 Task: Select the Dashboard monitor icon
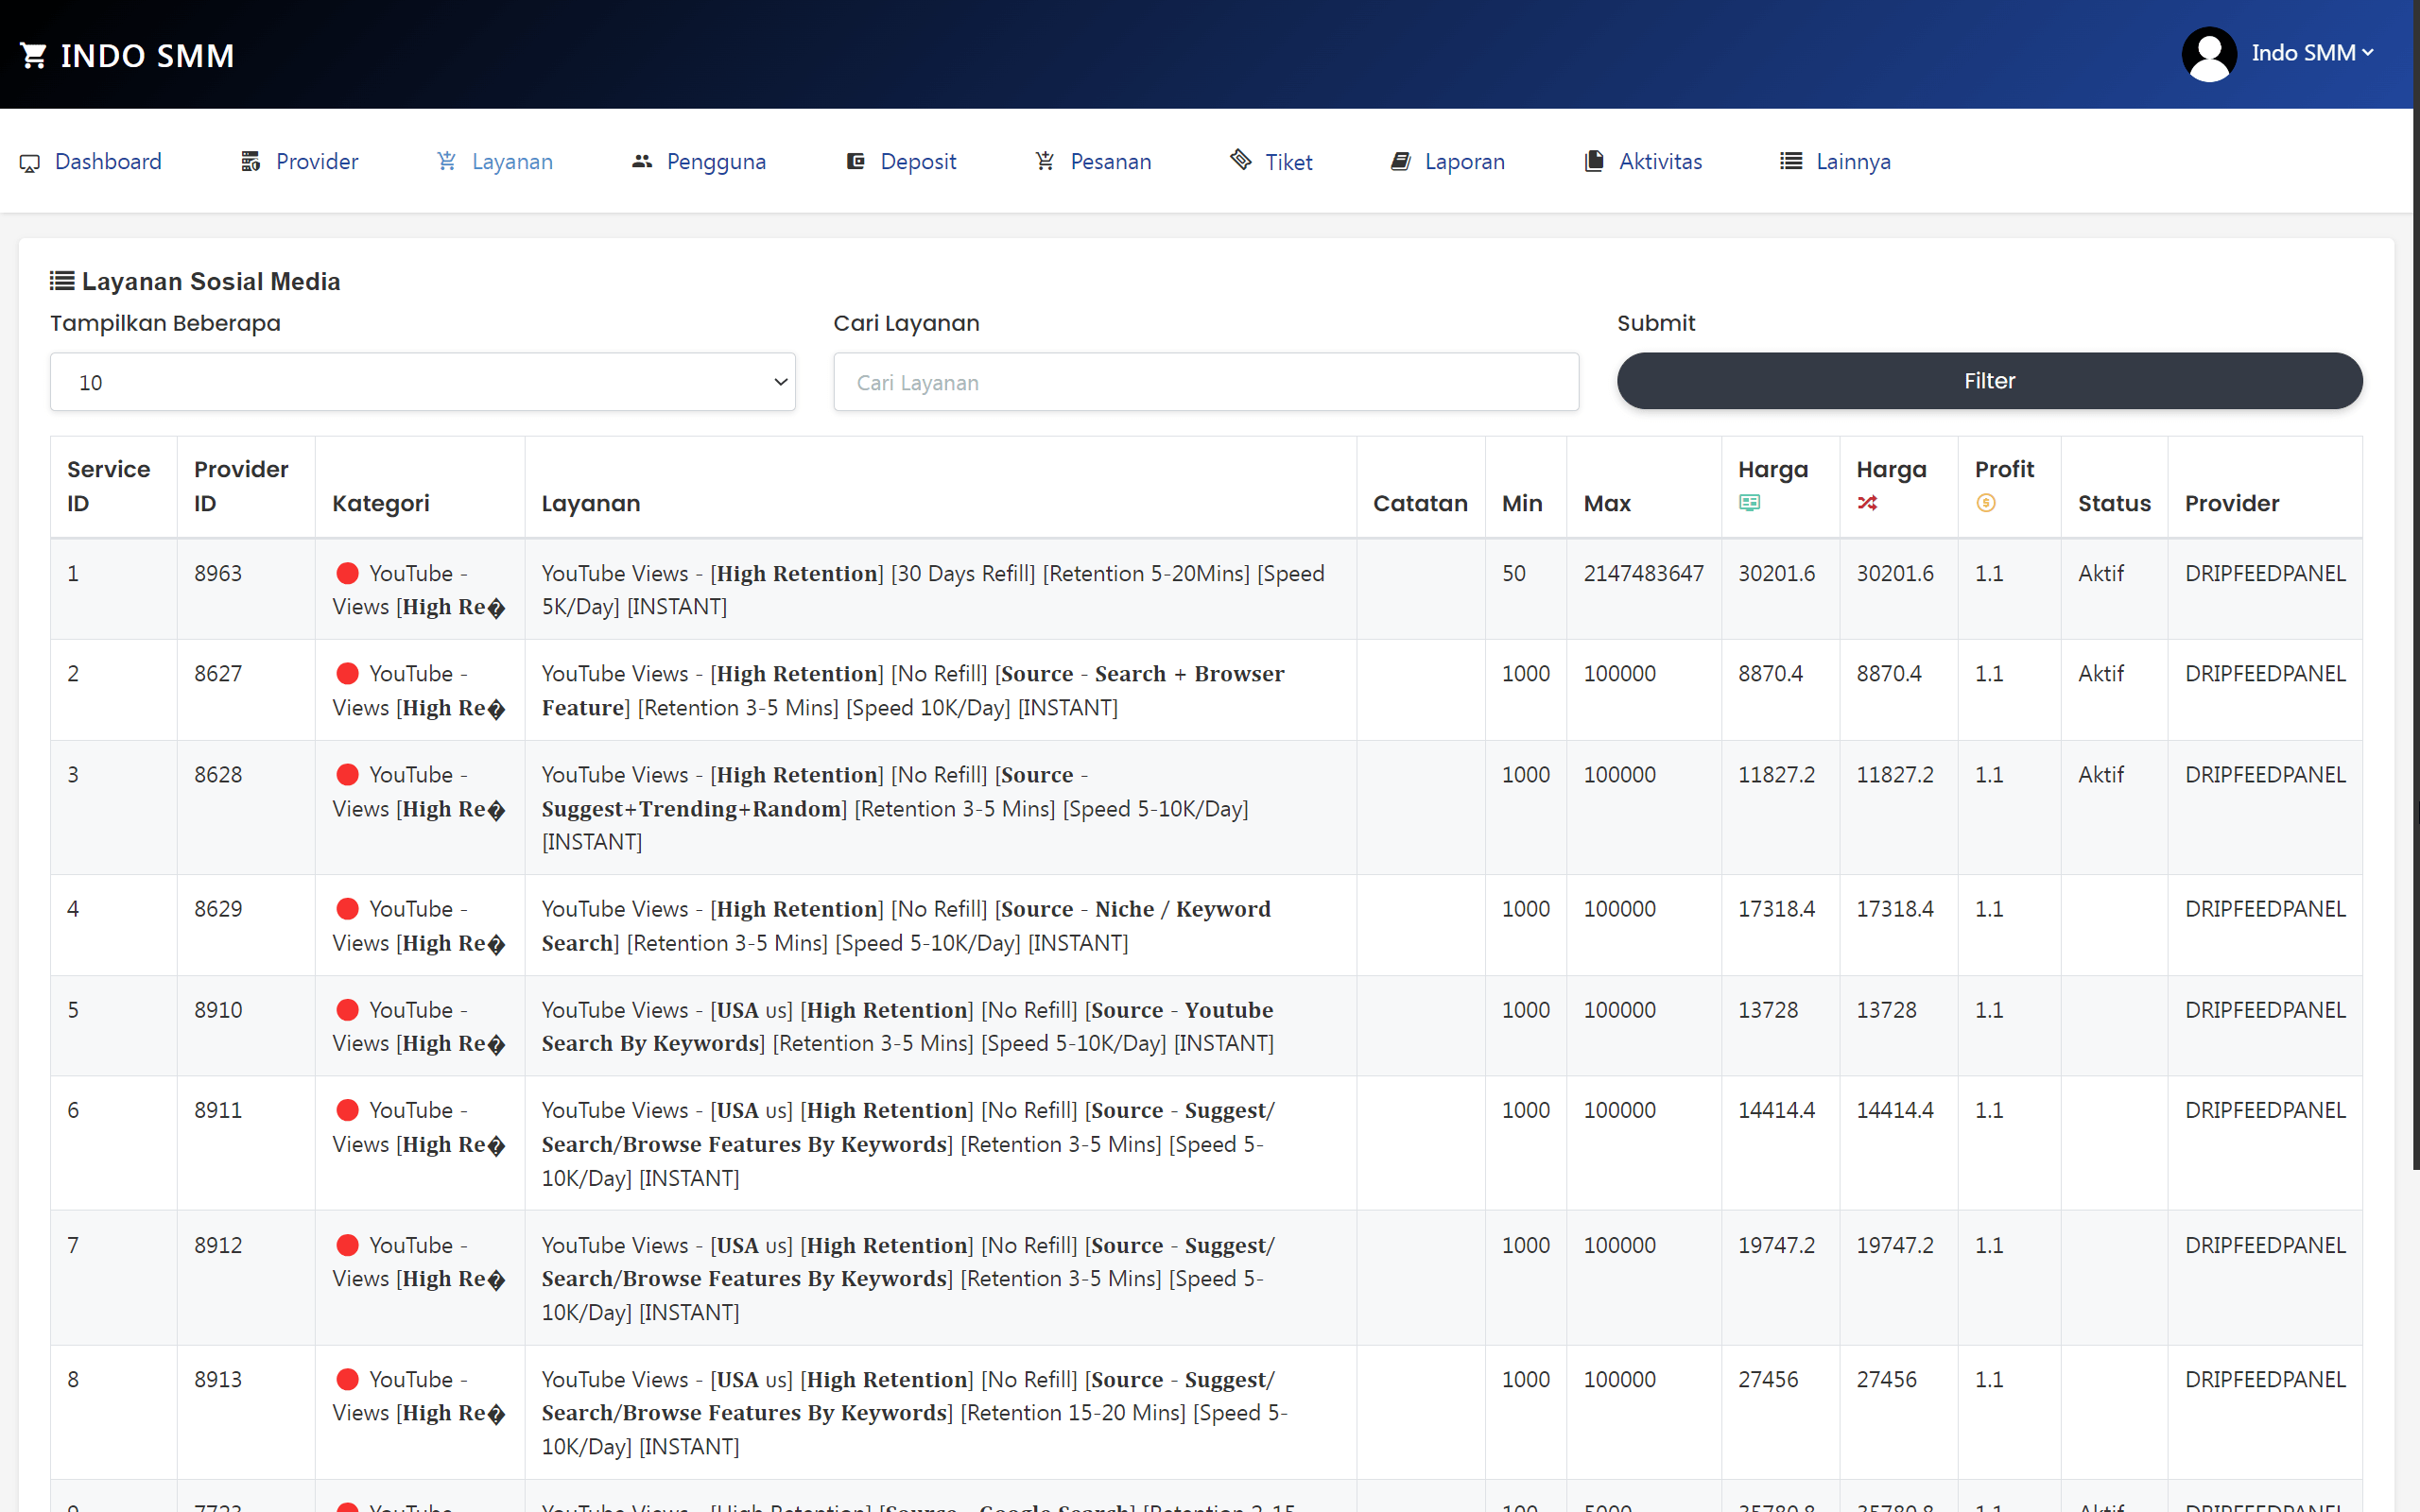(29, 162)
